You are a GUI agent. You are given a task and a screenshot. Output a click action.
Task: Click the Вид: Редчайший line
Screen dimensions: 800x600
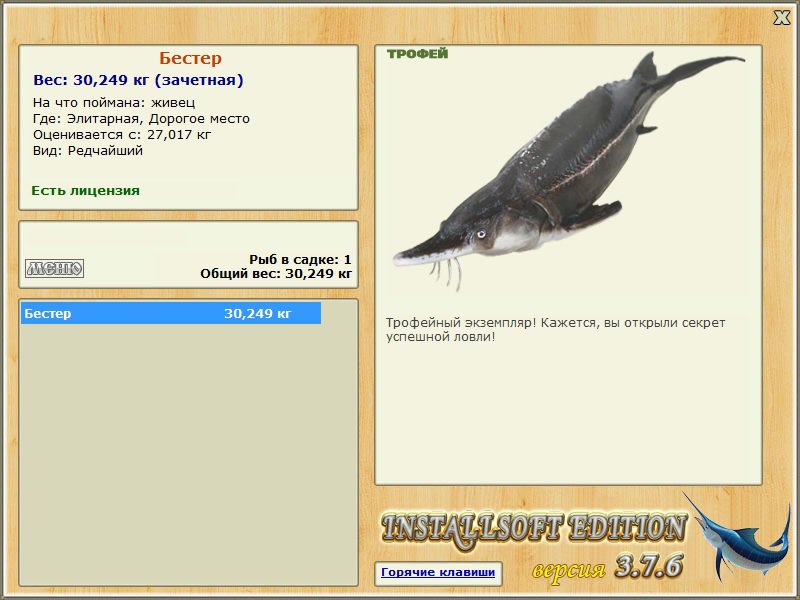pyautogui.click(x=88, y=151)
